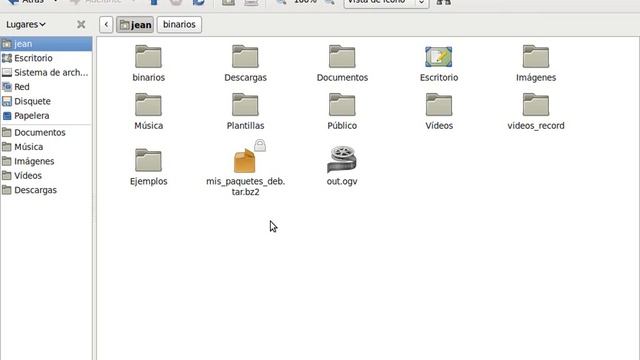Click the Escritorio screen icon in the sidebar

click(7, 58)
